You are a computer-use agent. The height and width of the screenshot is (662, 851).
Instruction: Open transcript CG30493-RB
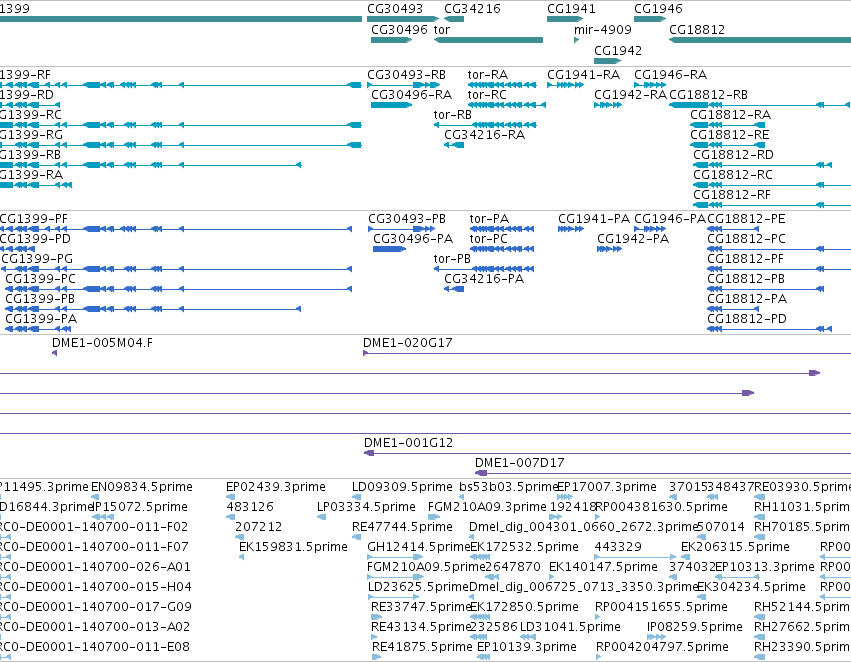407,75
